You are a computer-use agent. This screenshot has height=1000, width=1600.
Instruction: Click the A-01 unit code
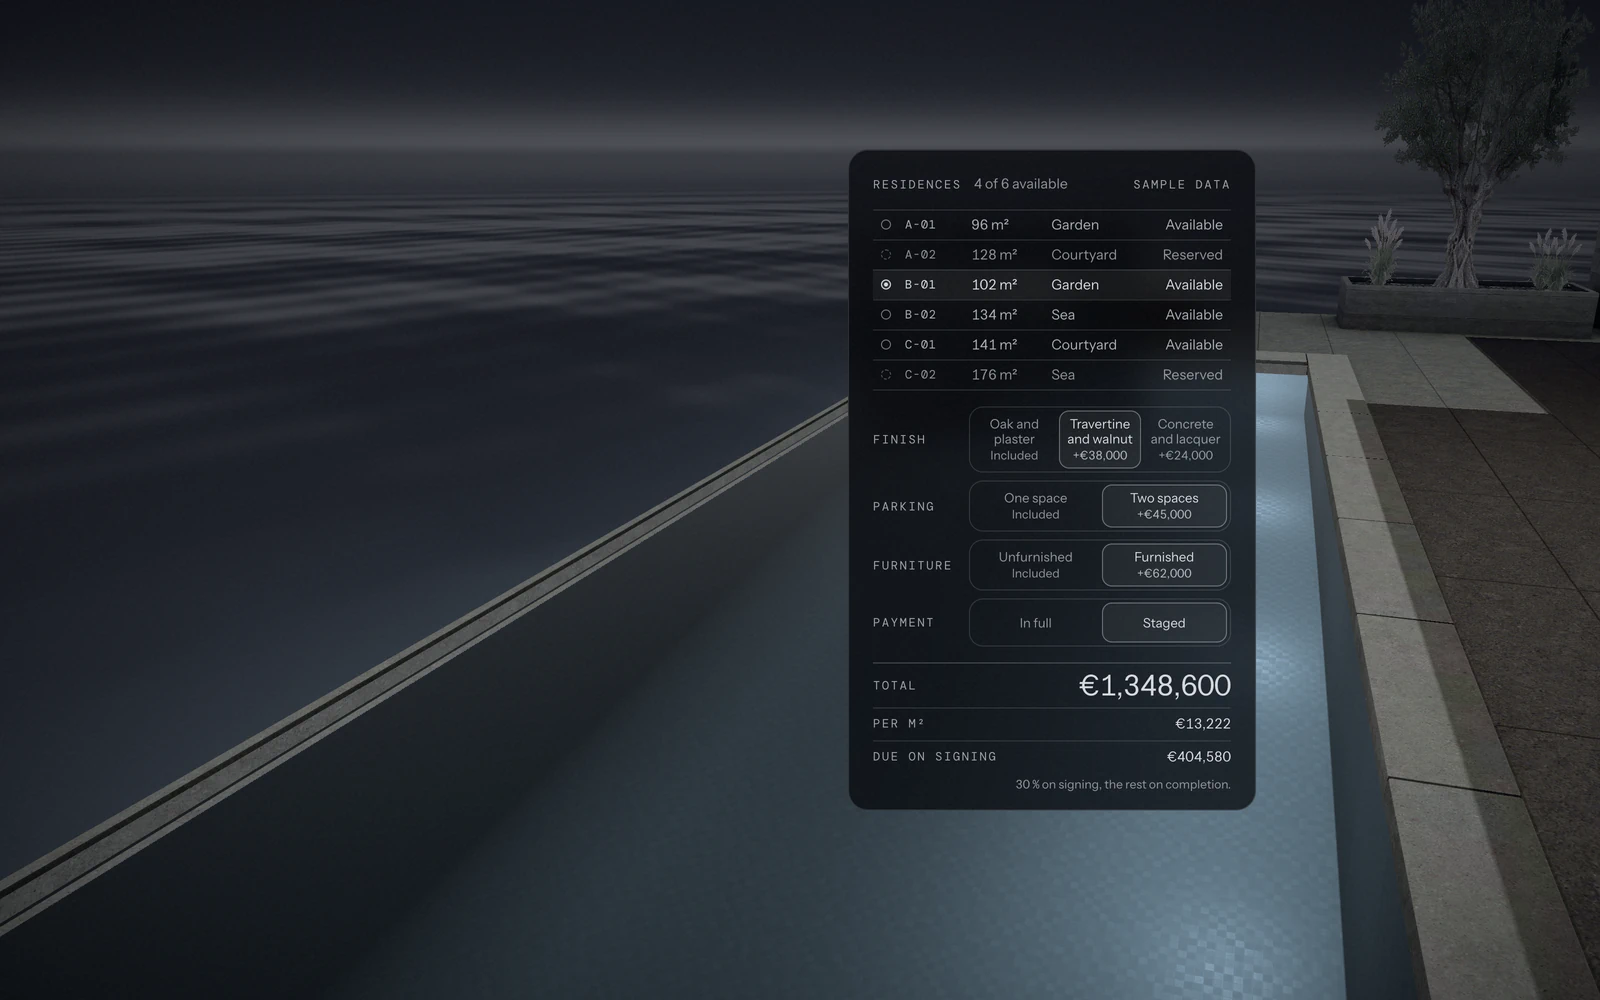[x=920, y=225]
